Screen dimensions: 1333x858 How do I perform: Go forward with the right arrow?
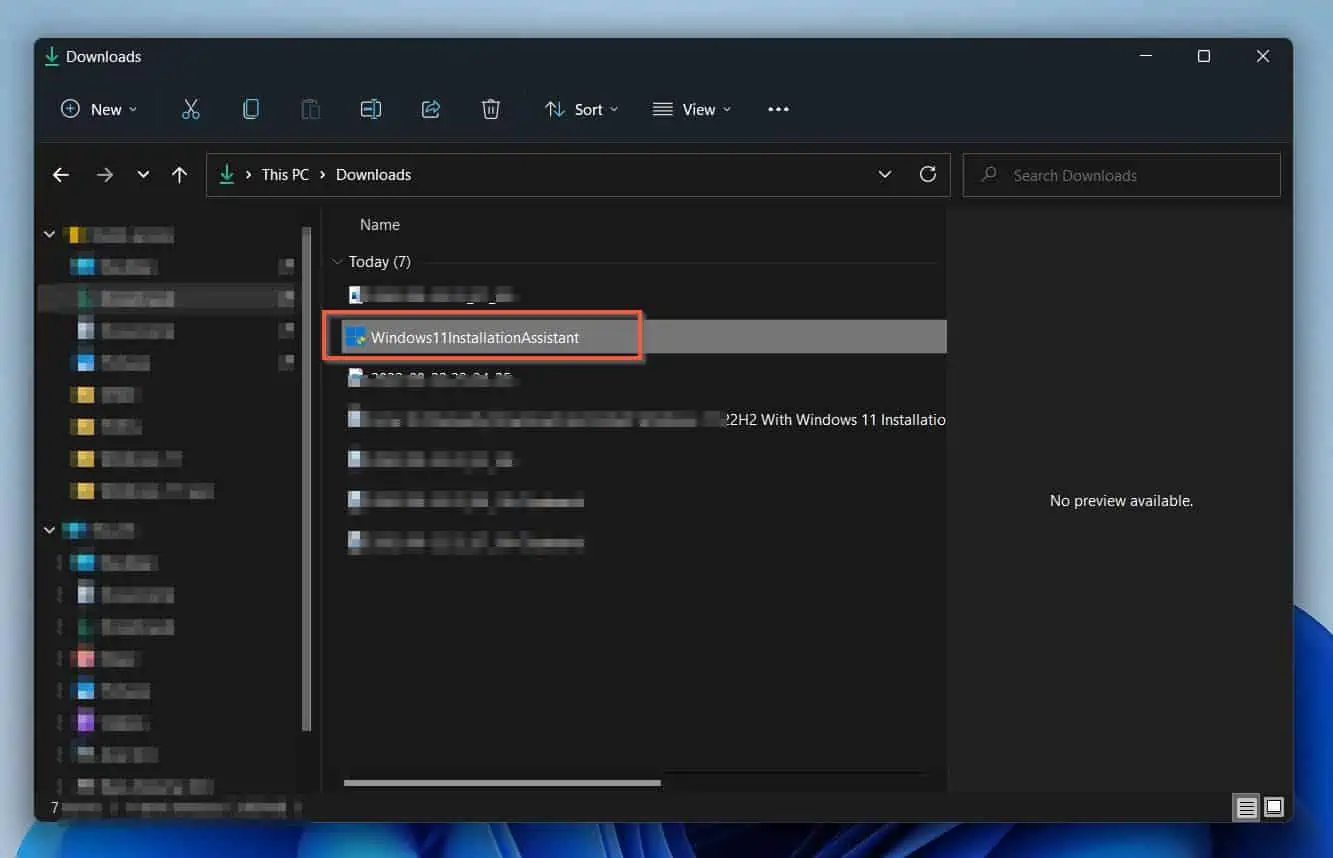(x=105, y=175)
